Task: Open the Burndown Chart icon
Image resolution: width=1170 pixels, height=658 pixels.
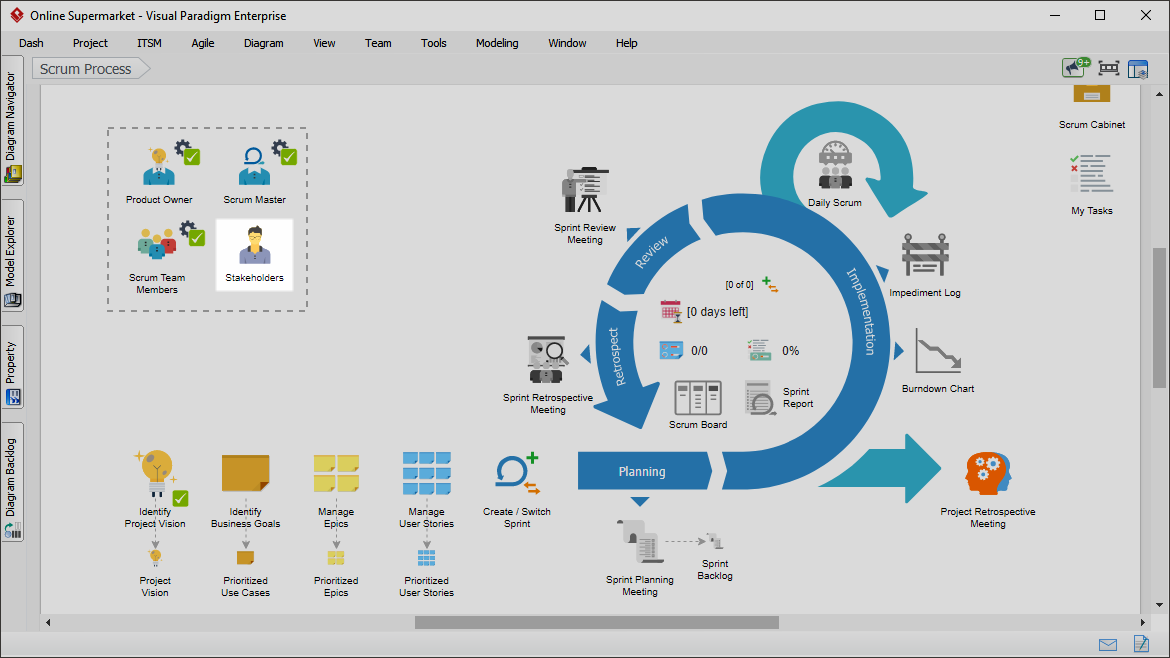Action: coord(937,352)
